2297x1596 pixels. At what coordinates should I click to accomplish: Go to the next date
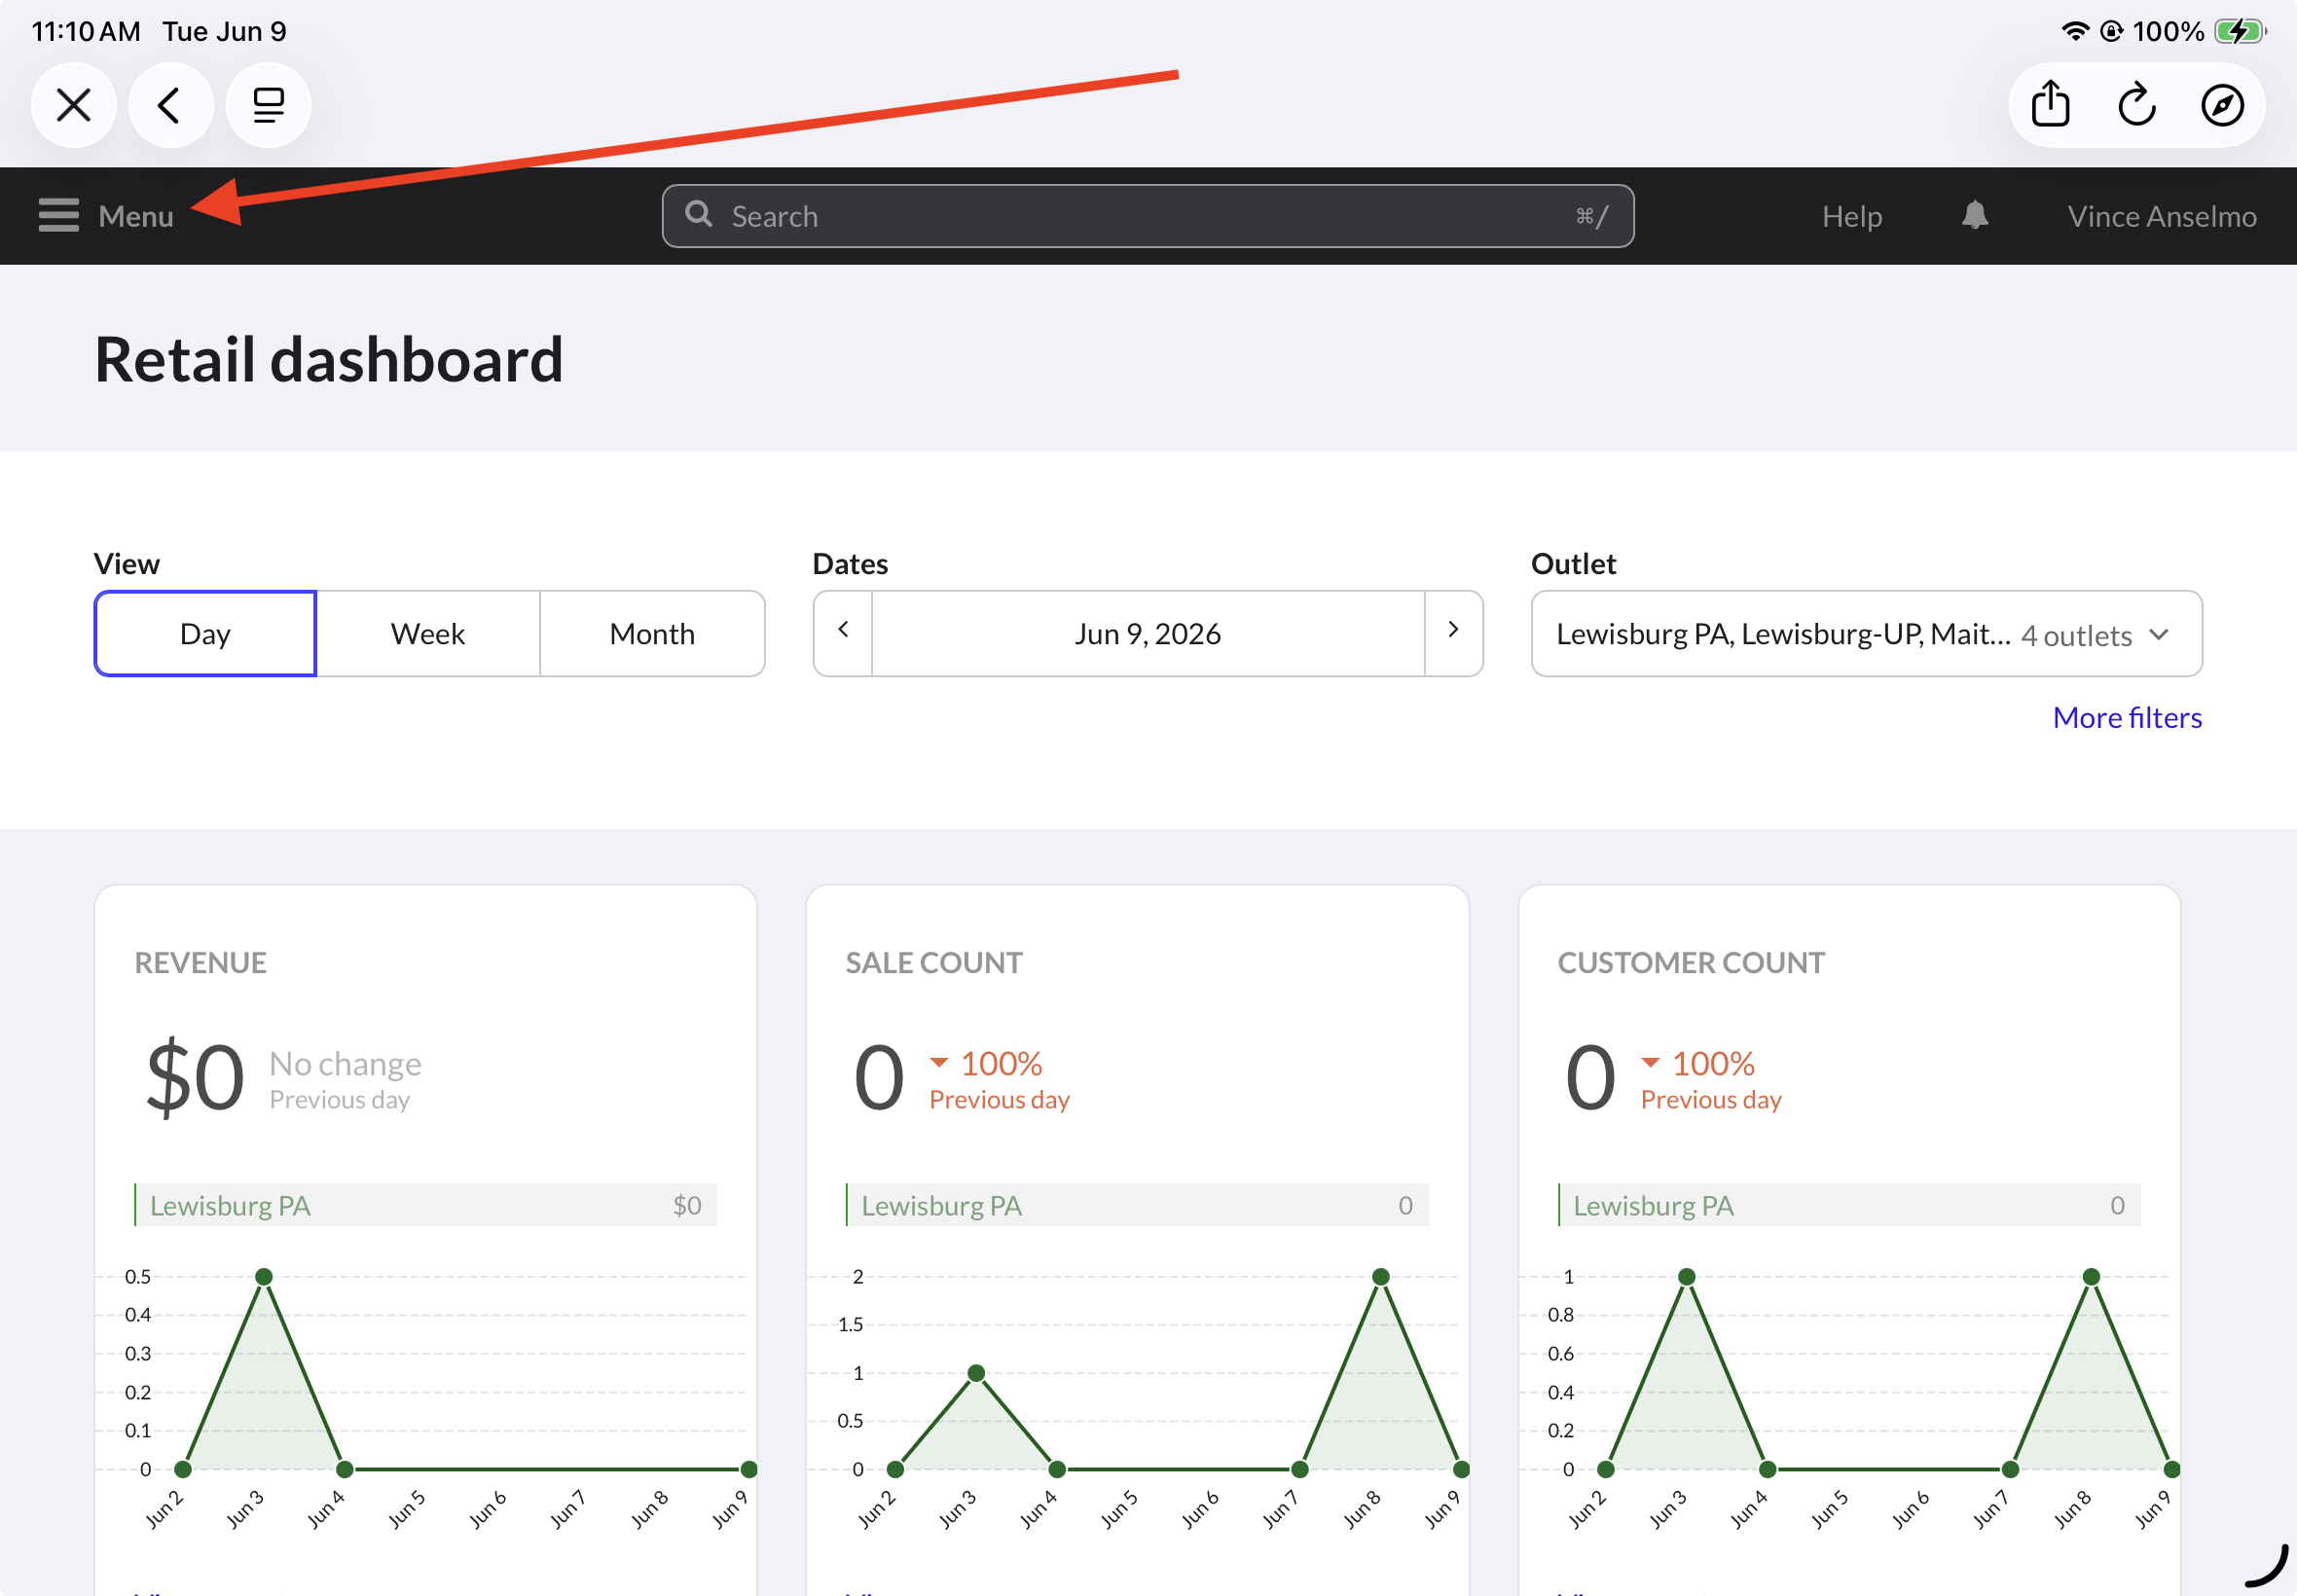pos(1453,633)
